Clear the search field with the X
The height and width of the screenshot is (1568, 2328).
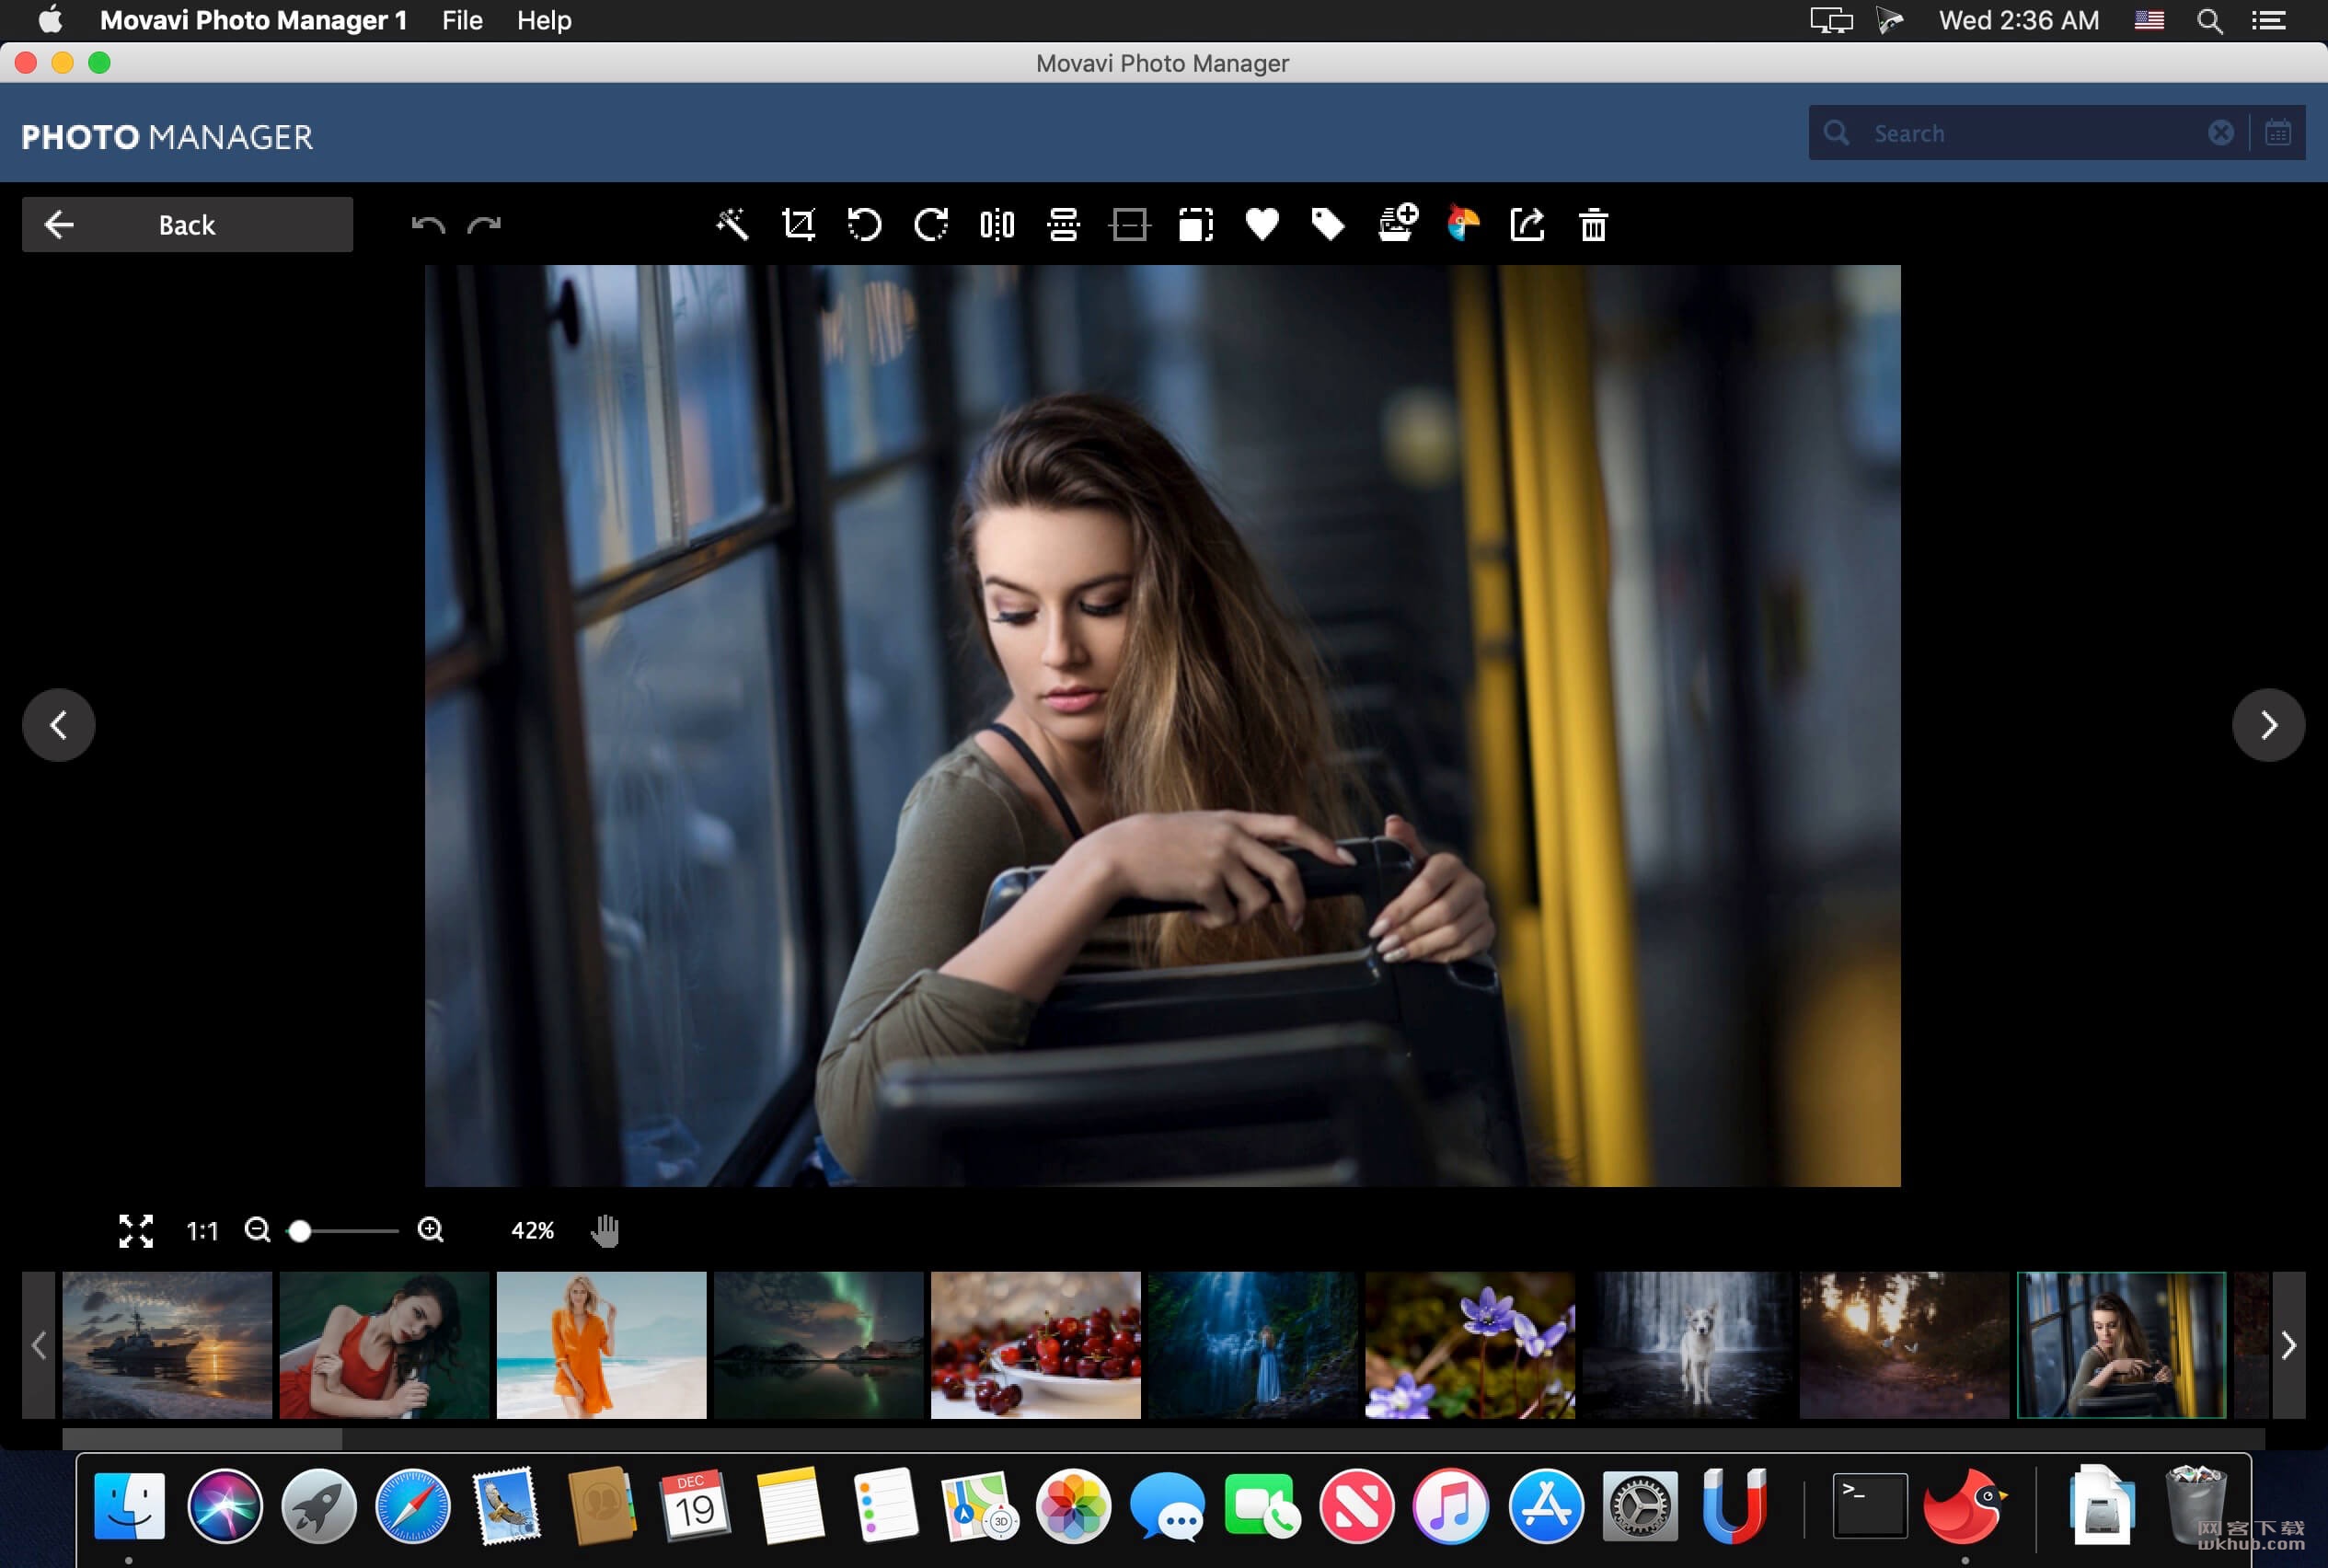2220,133
